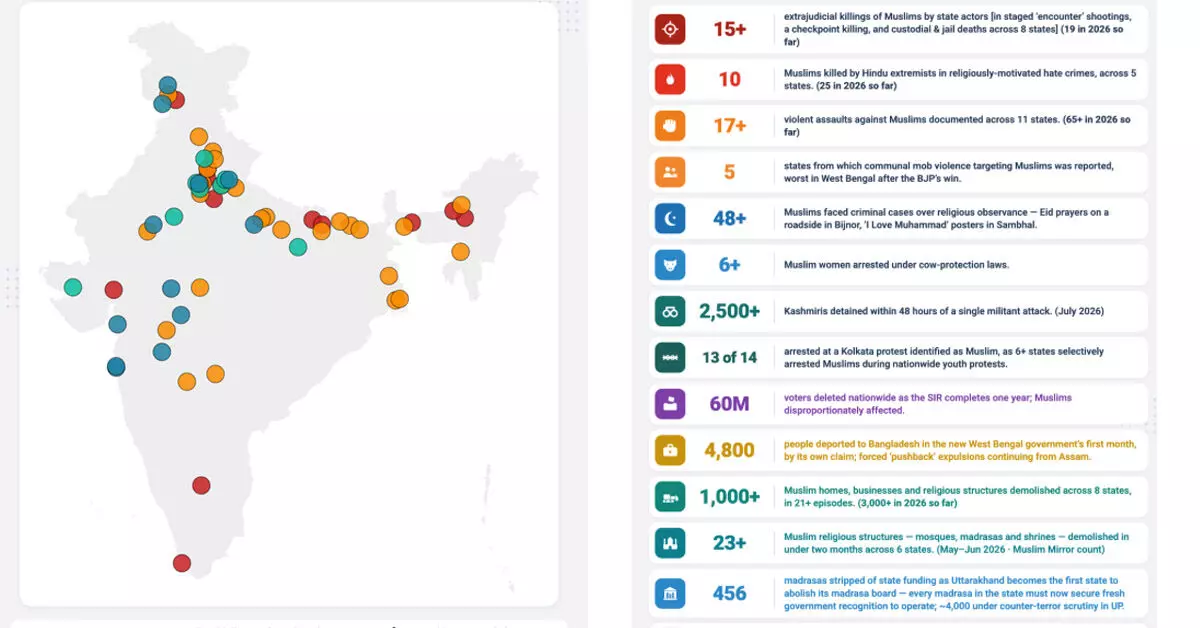
Task: Click the orange '17+' assaults figure
Action: (x=730, y=126)
